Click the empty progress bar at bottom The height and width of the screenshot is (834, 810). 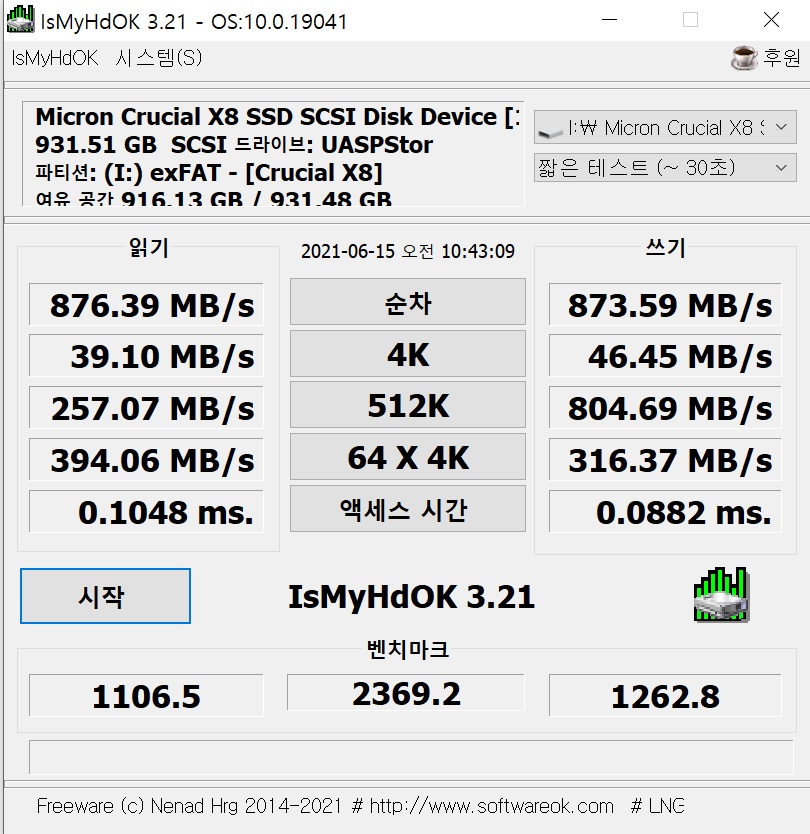pyautogui.click(x=411, y=757)
